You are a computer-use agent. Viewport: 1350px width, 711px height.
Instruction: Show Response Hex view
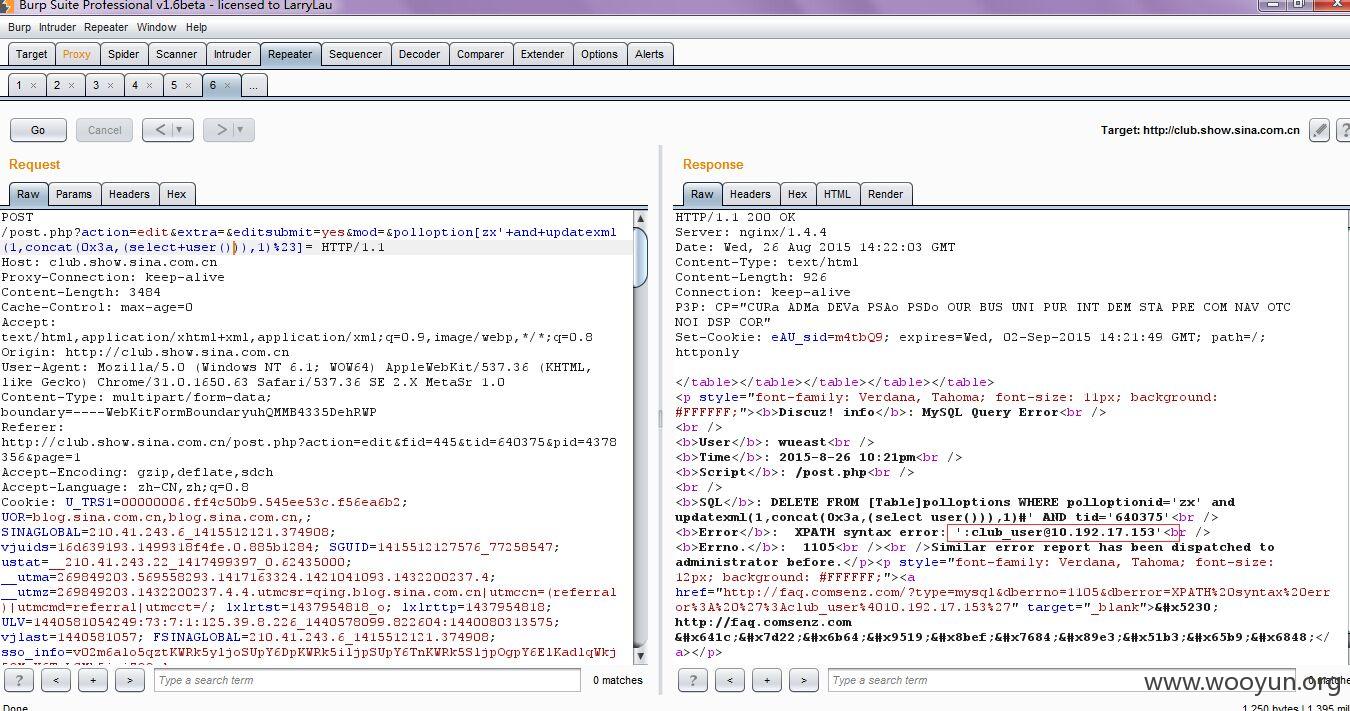(797, 194)
